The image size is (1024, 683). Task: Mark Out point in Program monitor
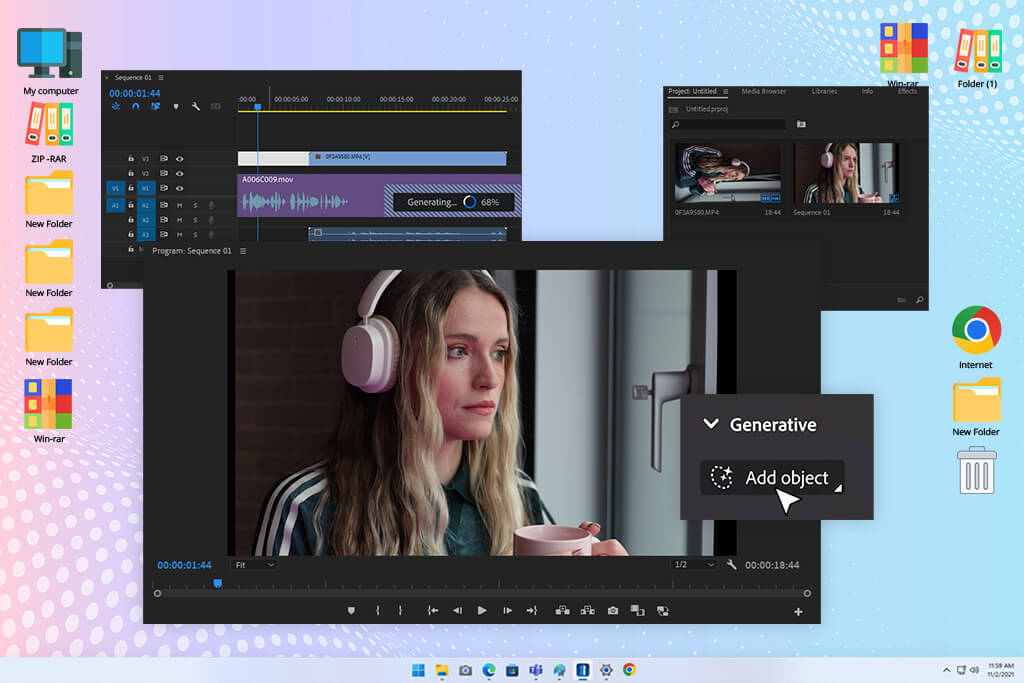tap(400, 611)
